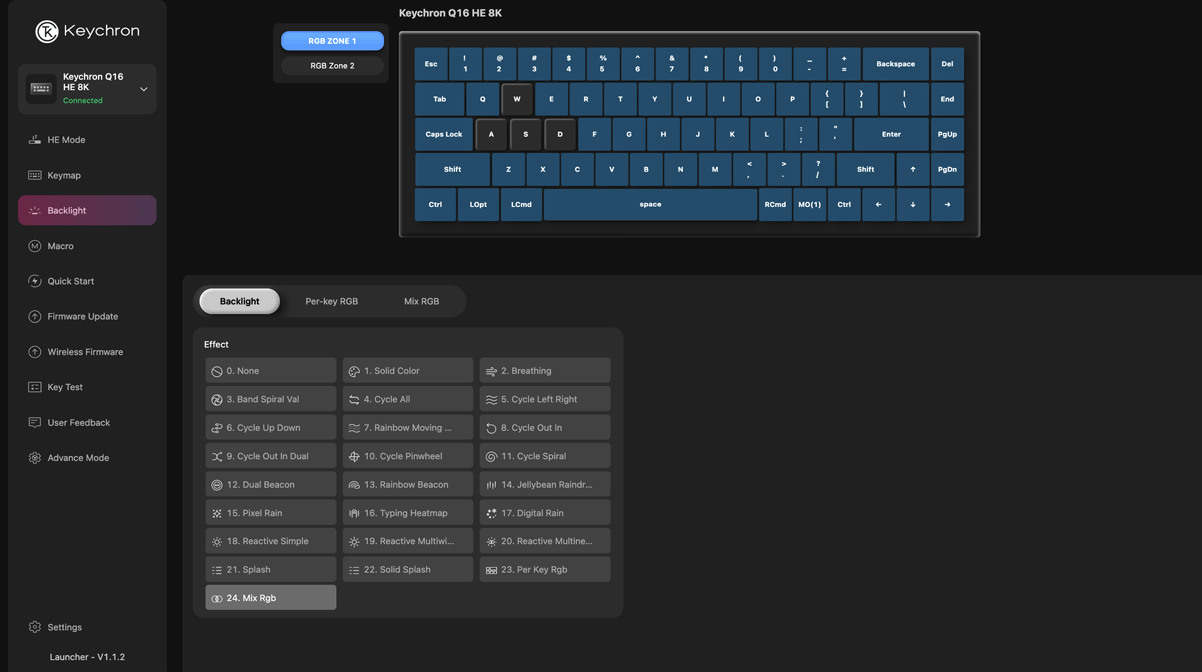Screen dimensions: 1202x672
Task: Click the space bar key on keyboard
Action: [650, 205]
